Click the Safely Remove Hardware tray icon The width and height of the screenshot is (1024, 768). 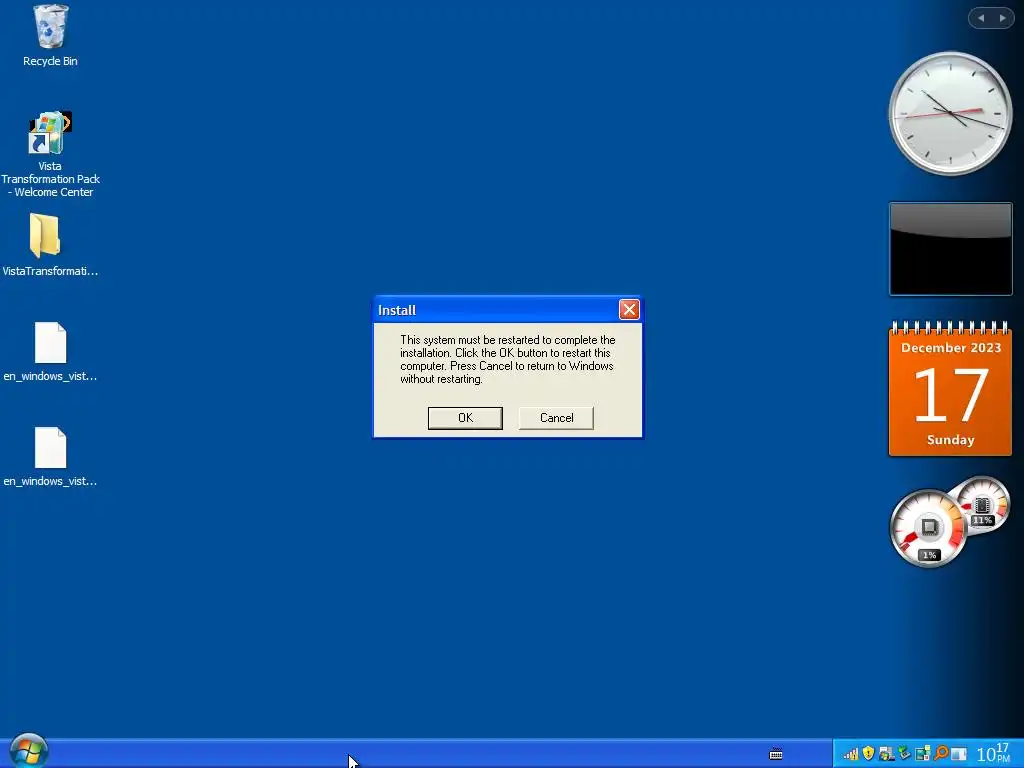904,753
